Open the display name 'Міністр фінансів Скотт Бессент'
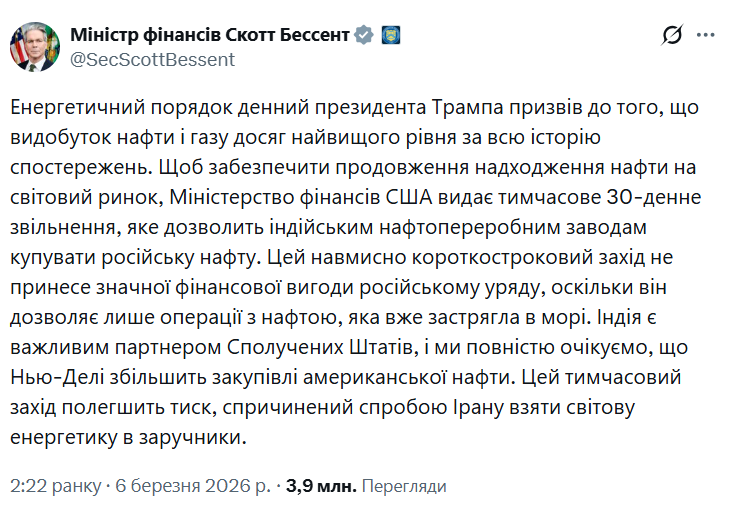The height and width of the screenshot is (520, 733). (x=210, y=35)
